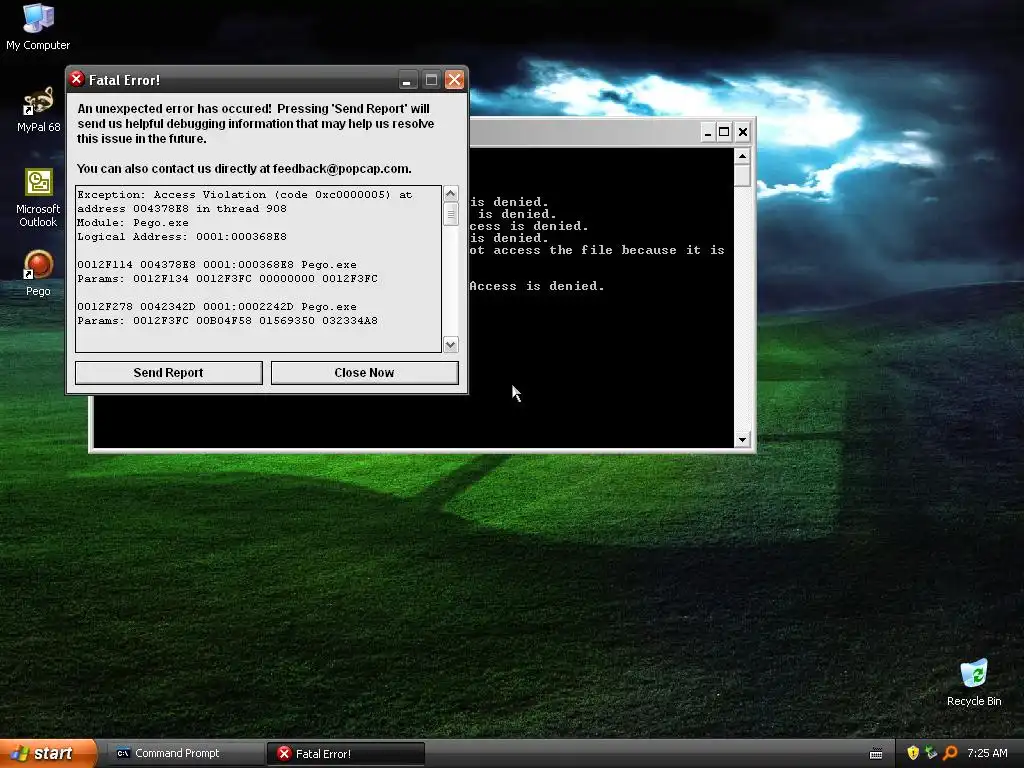Click Close Now button

[x=364, y=373]
